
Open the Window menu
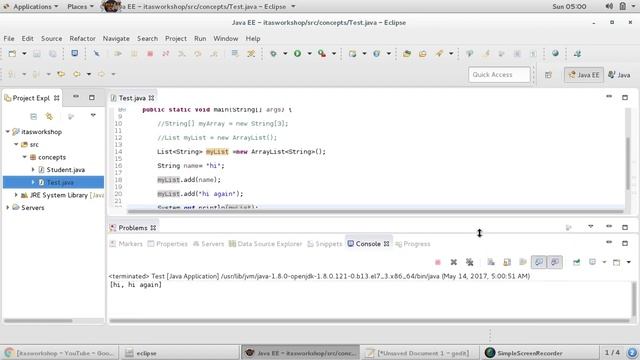click(226, 38)
